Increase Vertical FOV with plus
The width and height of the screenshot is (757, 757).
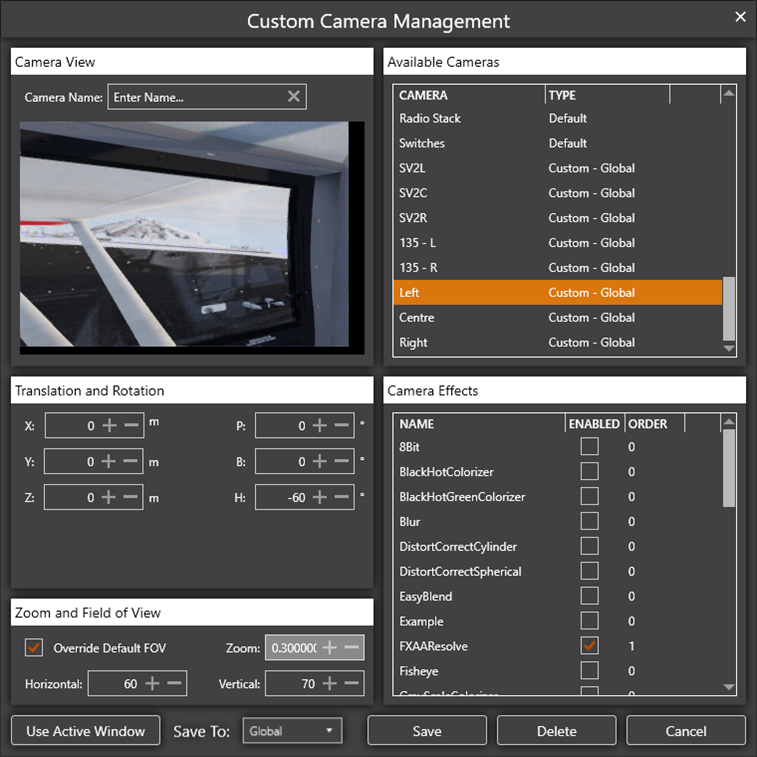tap(330, 683)
